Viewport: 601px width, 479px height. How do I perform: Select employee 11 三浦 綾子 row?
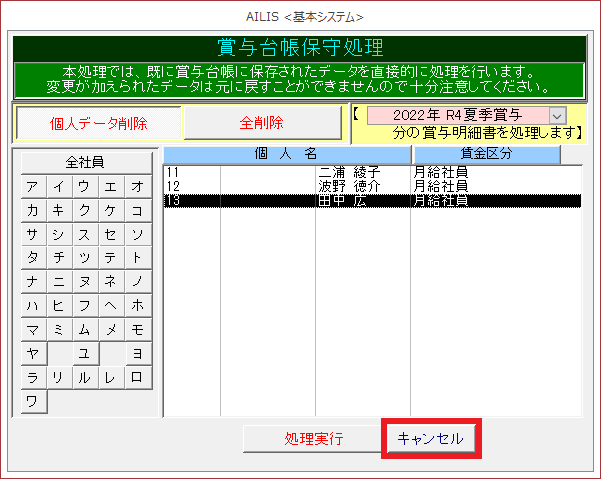click(372, 173)
